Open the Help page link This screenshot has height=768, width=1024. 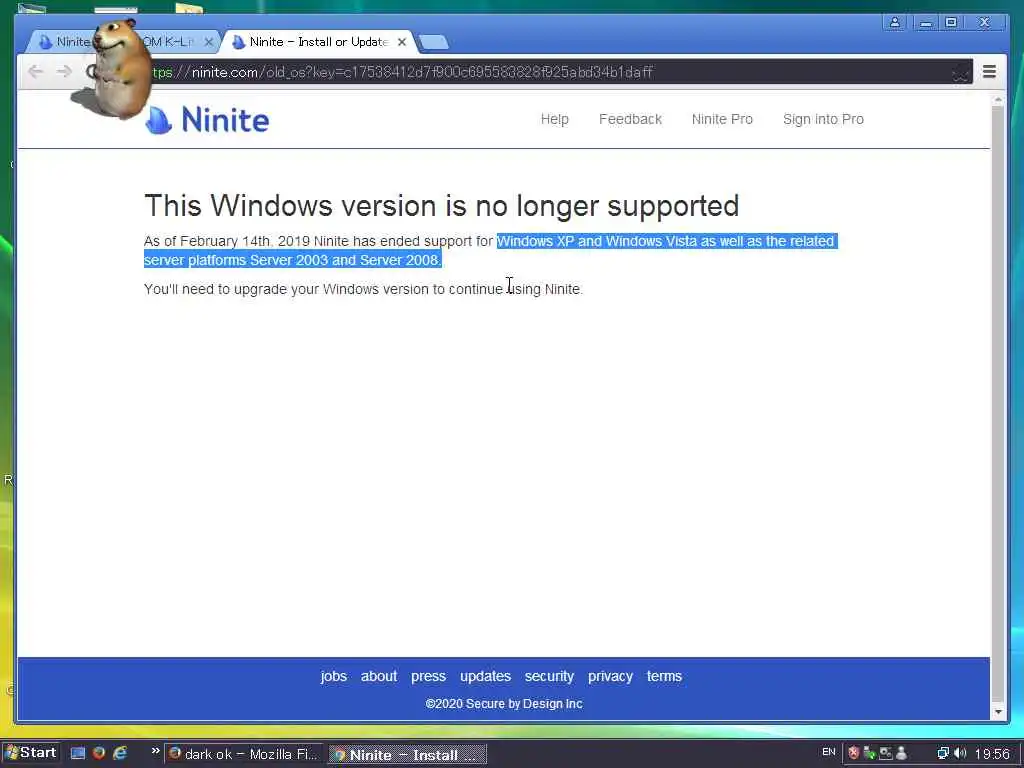tap(554, 119)
